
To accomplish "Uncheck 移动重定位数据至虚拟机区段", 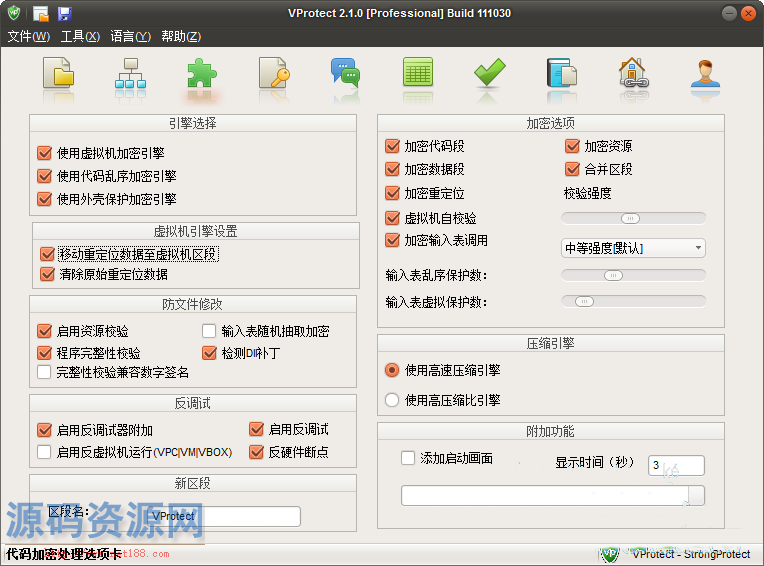I will (x=47, y=254).
